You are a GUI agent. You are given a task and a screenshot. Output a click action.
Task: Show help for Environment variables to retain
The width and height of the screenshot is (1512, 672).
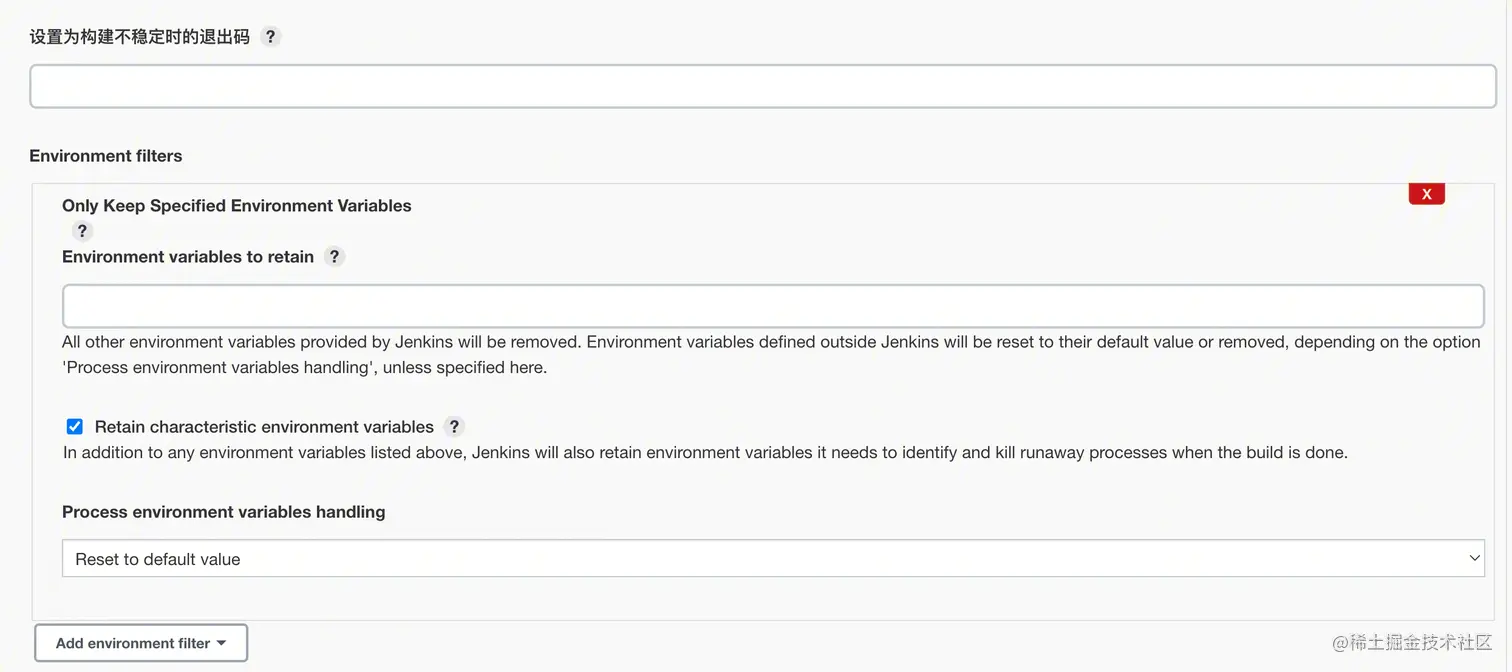335,257
